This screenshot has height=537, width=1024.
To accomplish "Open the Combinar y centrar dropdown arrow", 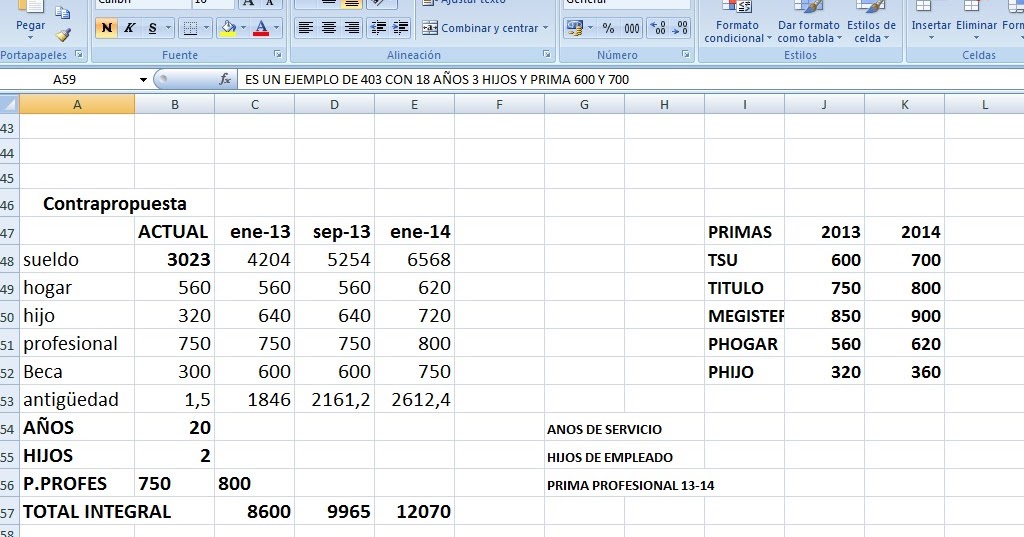I will point(545,28).
